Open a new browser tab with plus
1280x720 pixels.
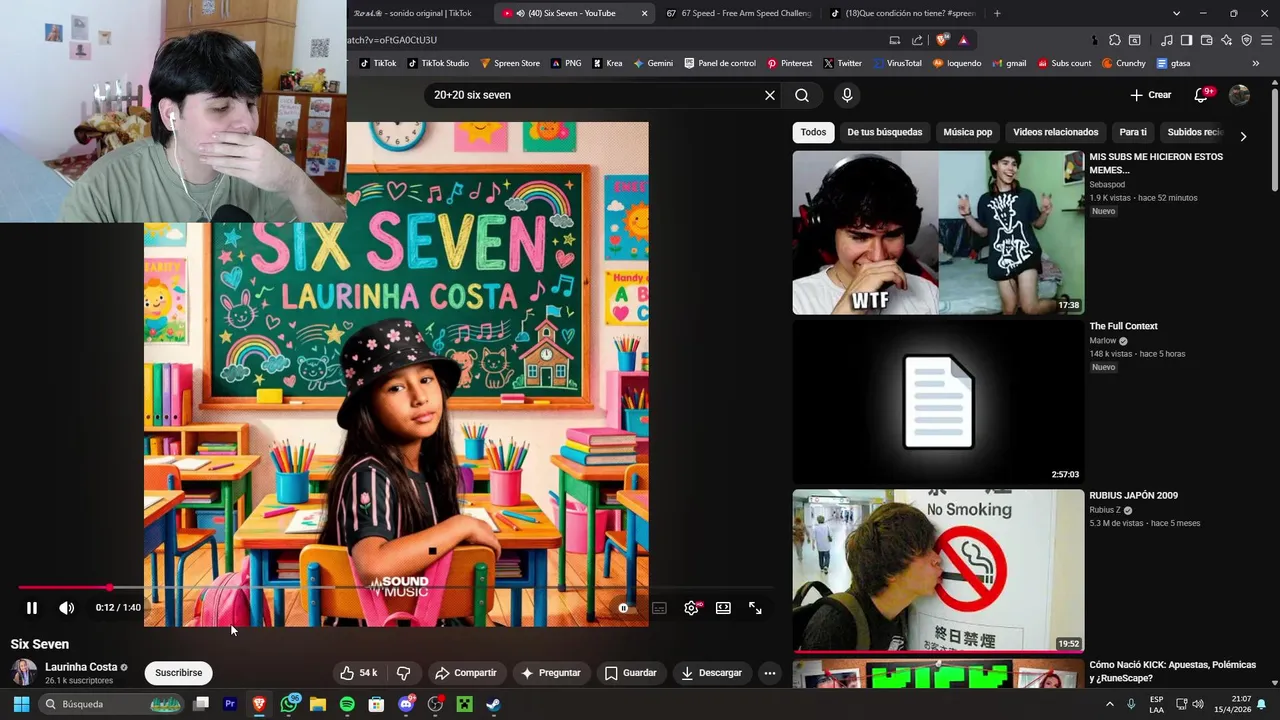997,13
